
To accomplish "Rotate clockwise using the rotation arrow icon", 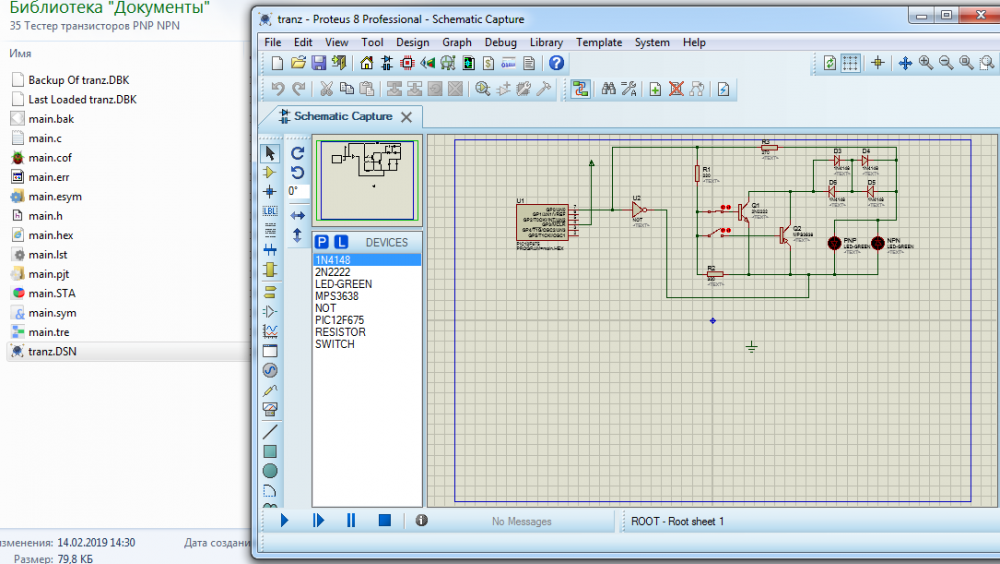I will coord(297,153).
